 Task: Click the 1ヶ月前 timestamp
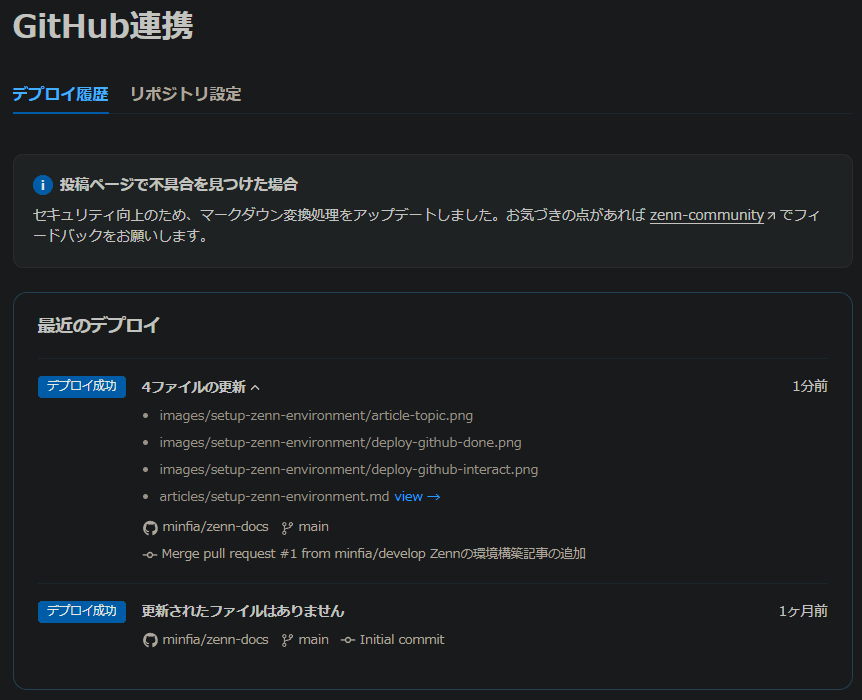[x=803, y=611]
